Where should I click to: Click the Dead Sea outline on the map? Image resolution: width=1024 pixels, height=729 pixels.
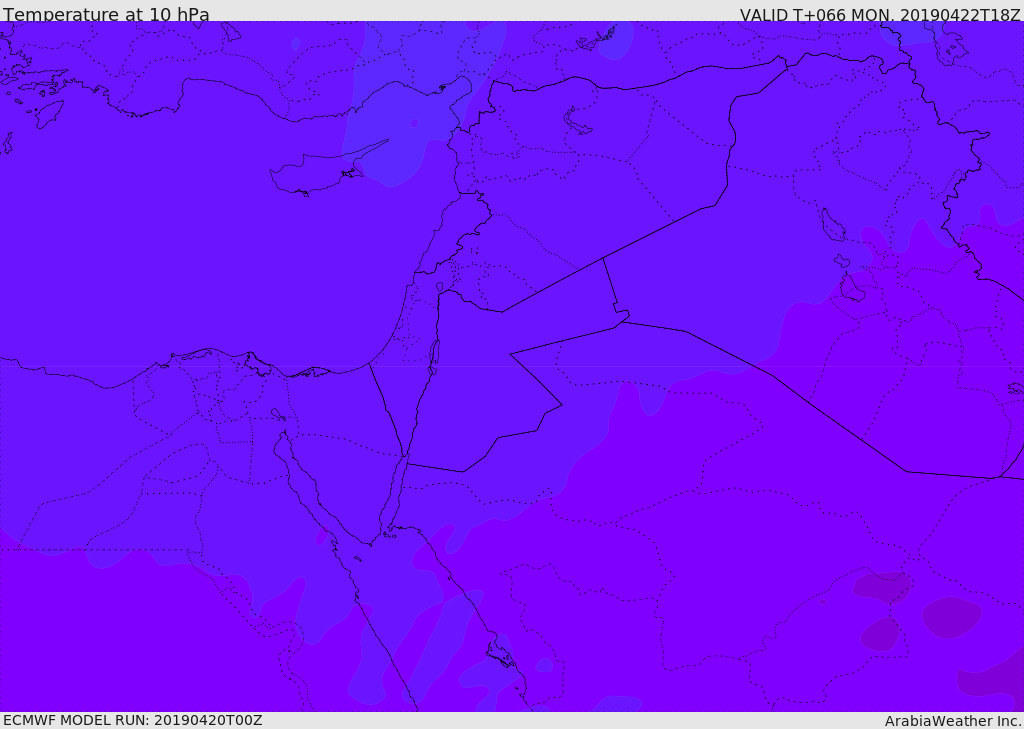click(433, 357)
